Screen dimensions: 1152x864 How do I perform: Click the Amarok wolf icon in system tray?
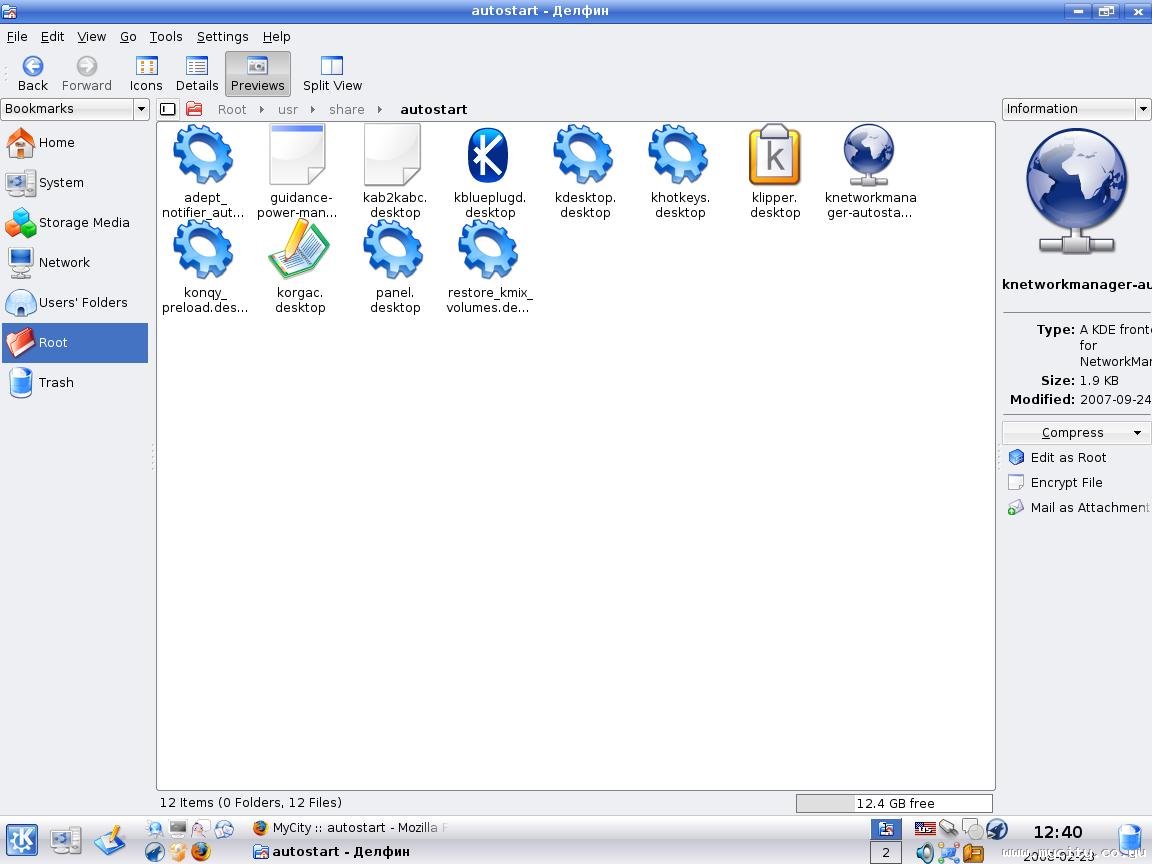[997, 829]
